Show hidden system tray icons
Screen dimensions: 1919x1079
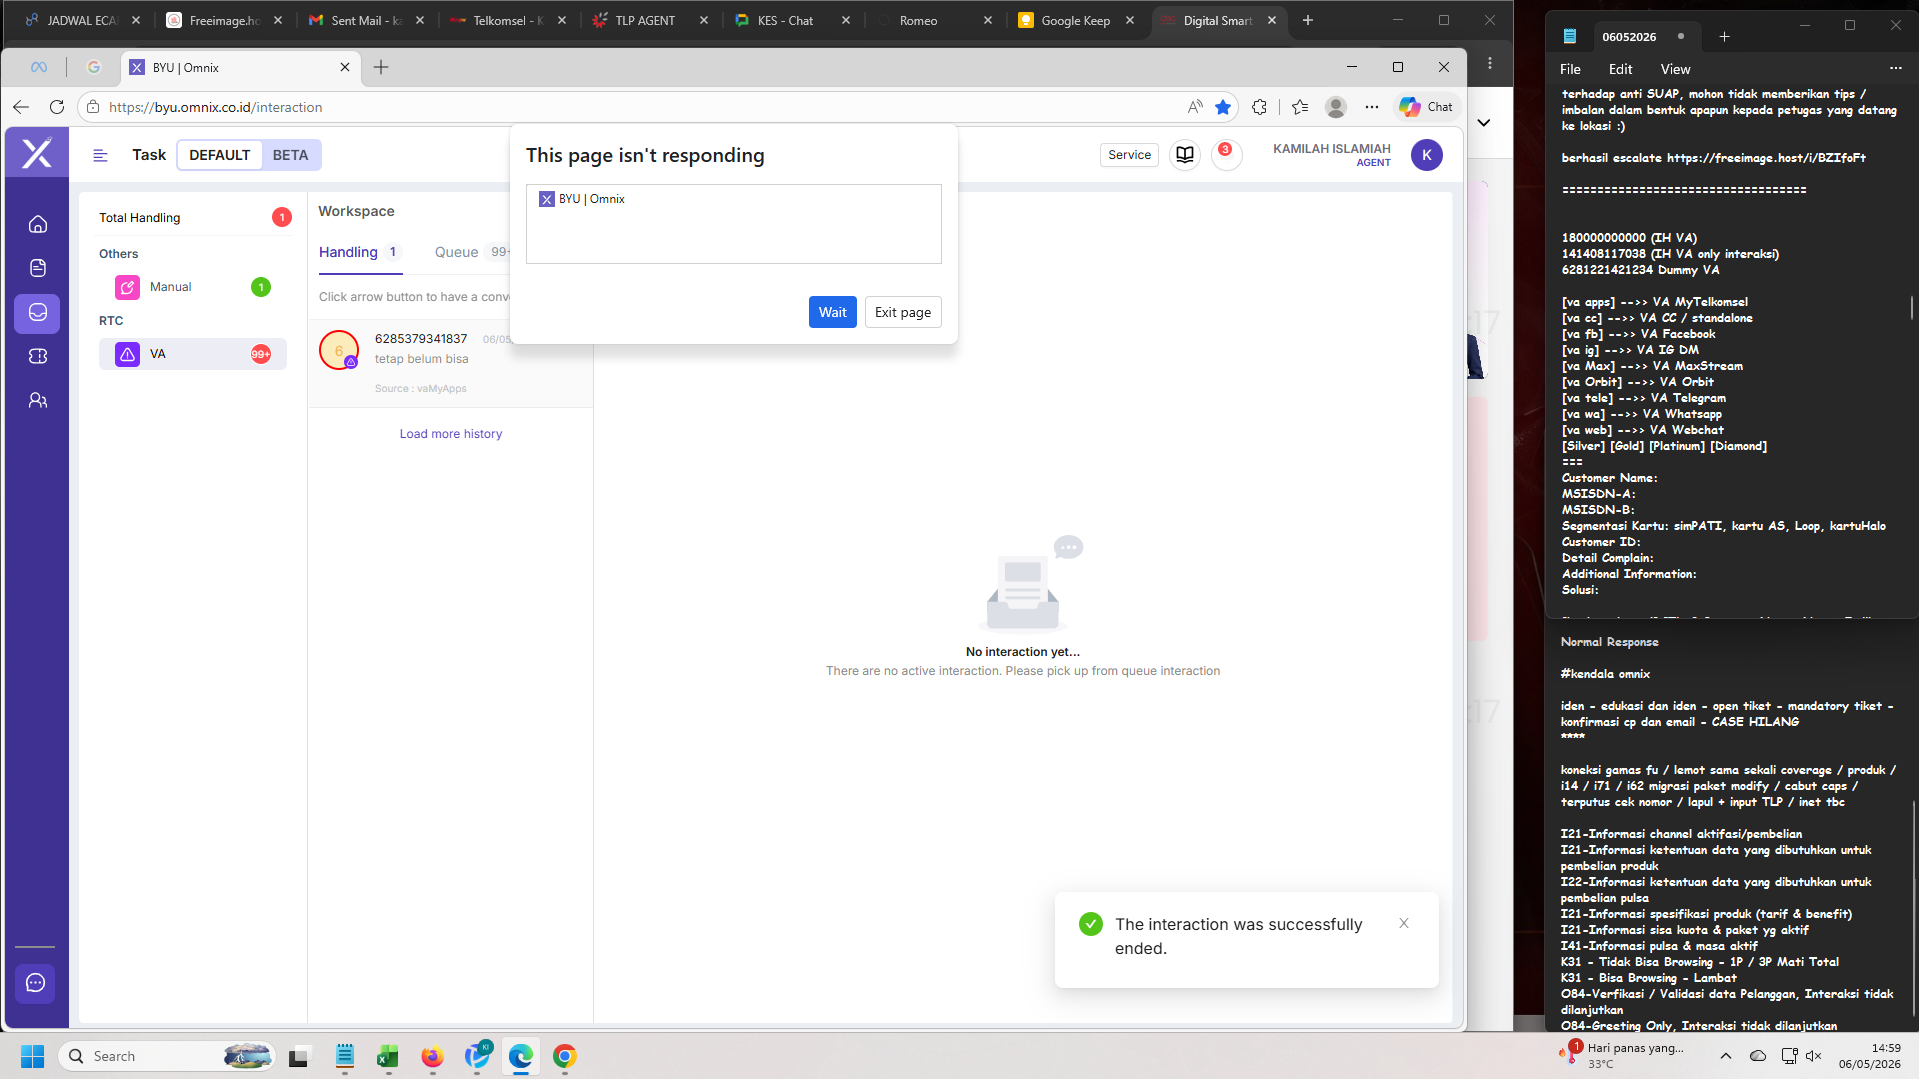point(1726,1056)
